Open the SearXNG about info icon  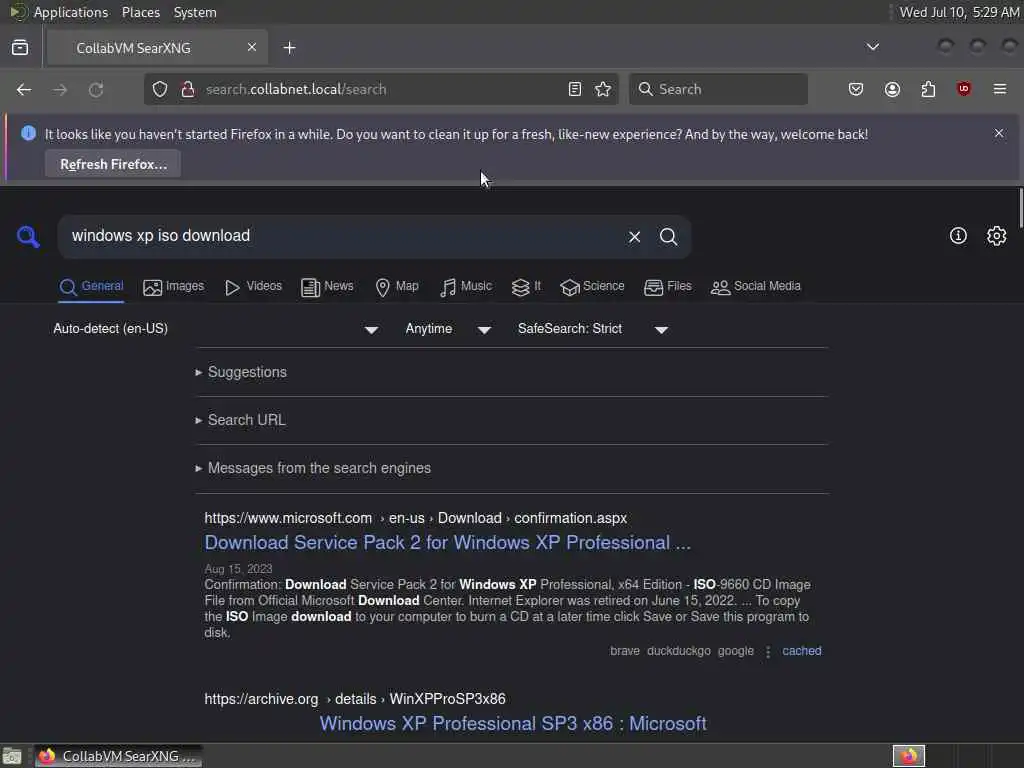point(958,236)
